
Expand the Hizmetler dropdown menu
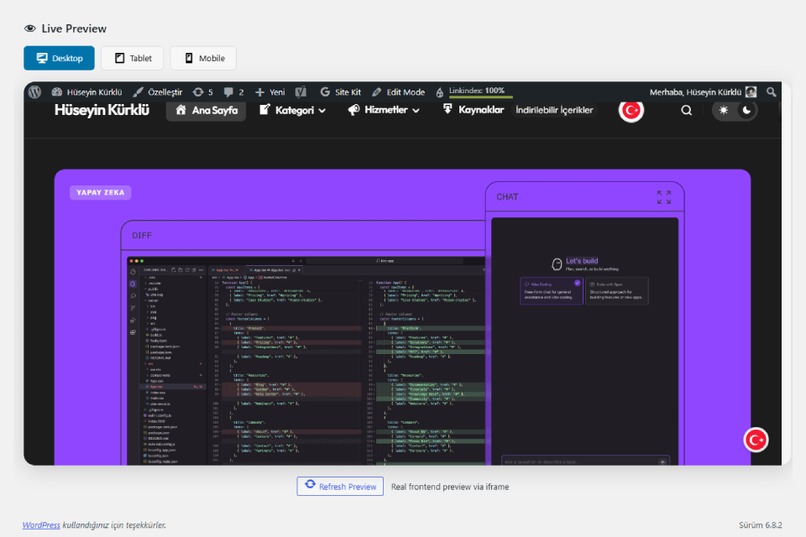pos(383,110)
